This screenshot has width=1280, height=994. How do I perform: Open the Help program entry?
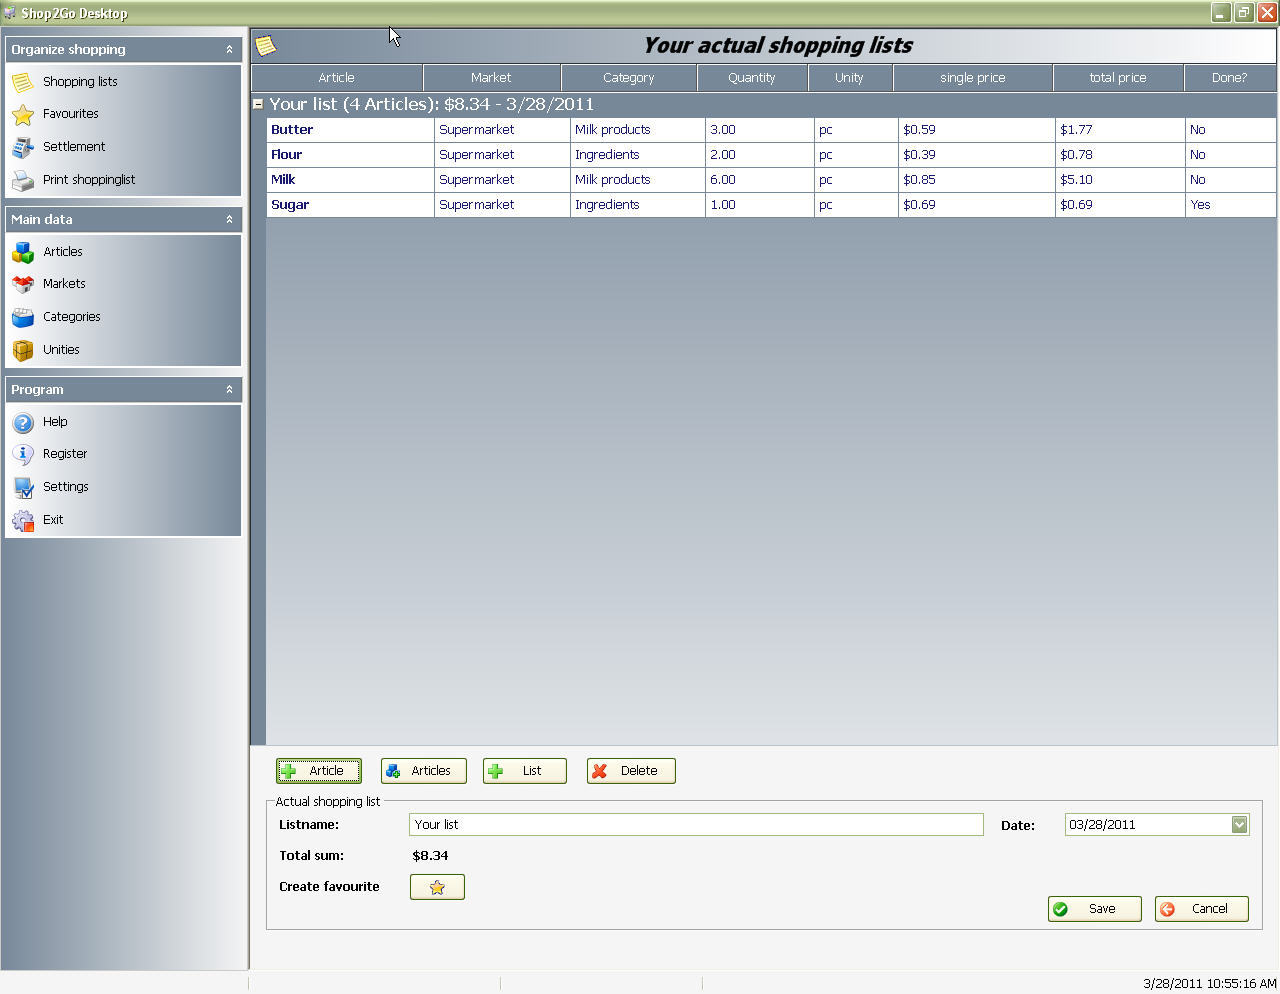pyautogui.click(x=55, y=422)
